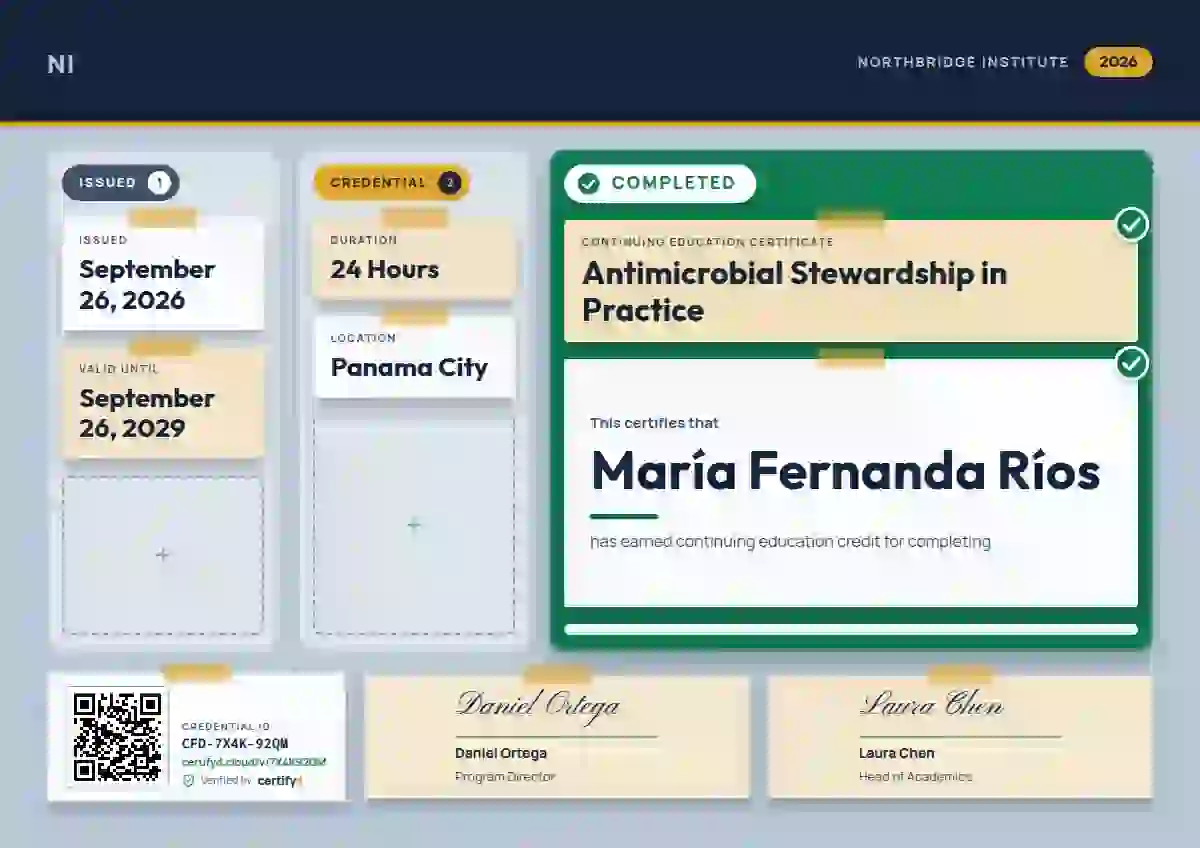Click the Verified by text

[x=226, y=780]
